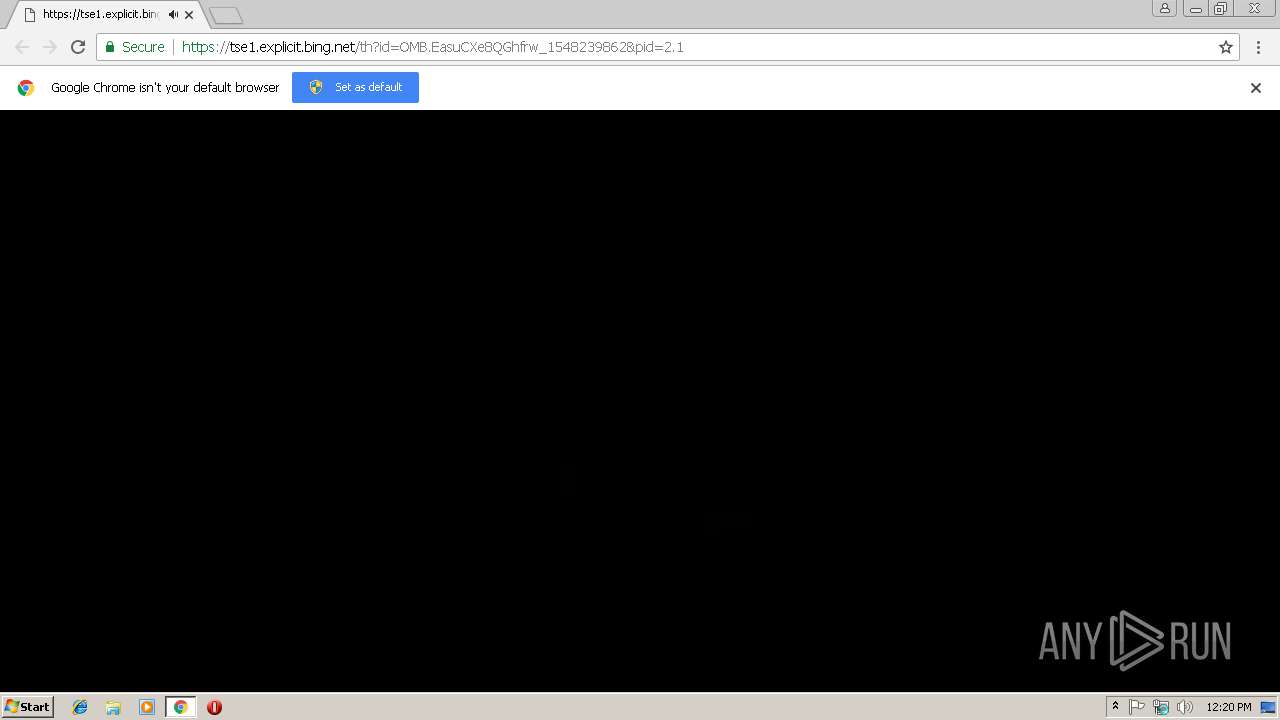Show hidden system tray icons
The width and height of the screenshot is (1280, 720).
pos(1115,707)
